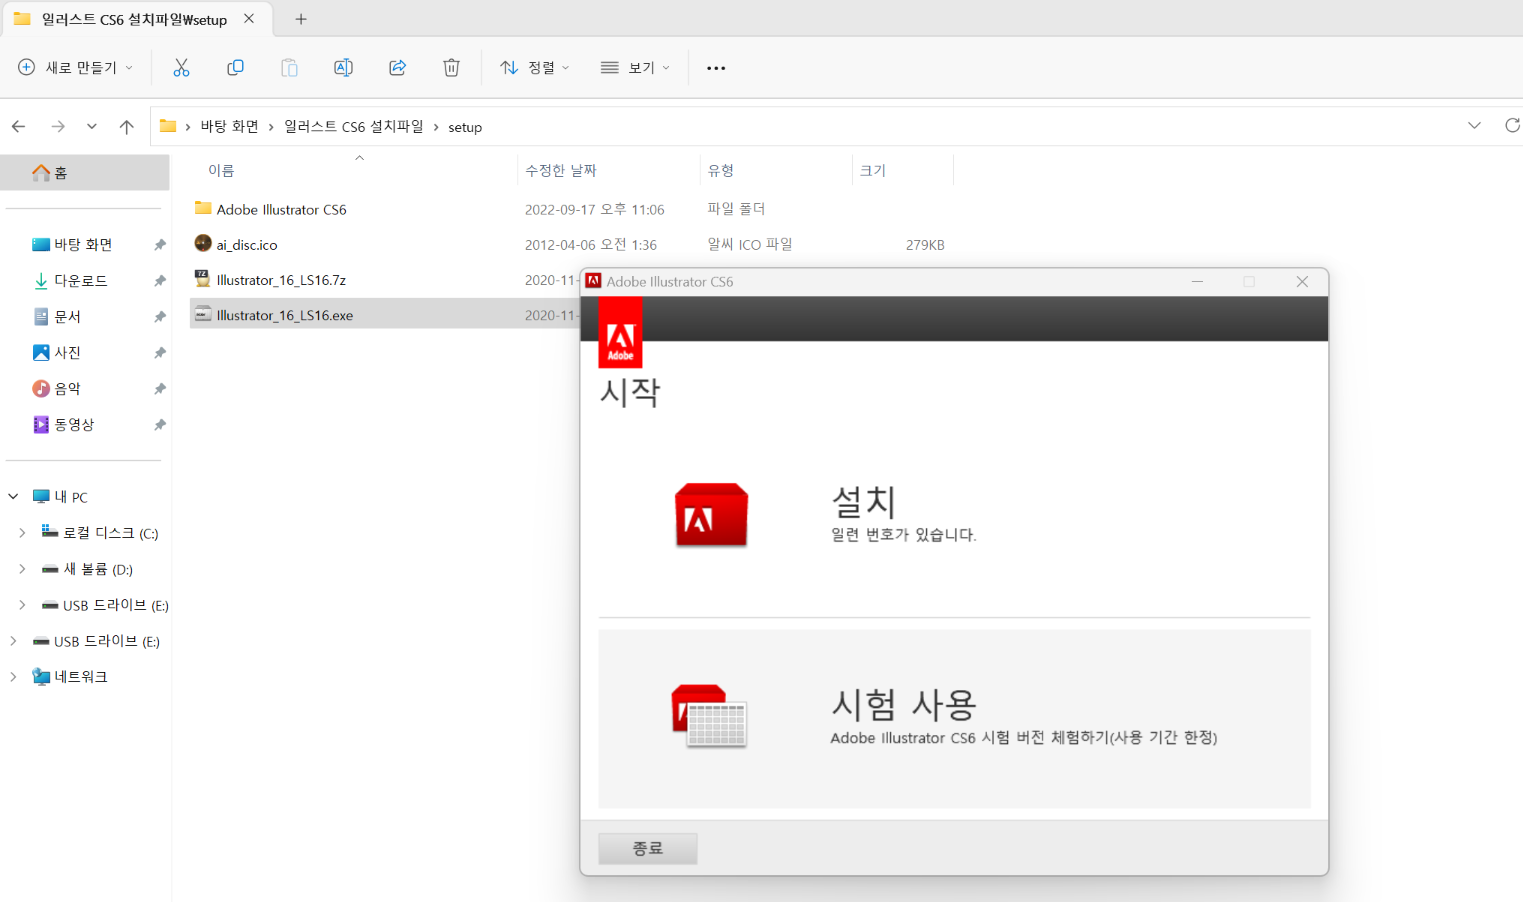Choose 시험 사용 trial option

pos(954,718)
